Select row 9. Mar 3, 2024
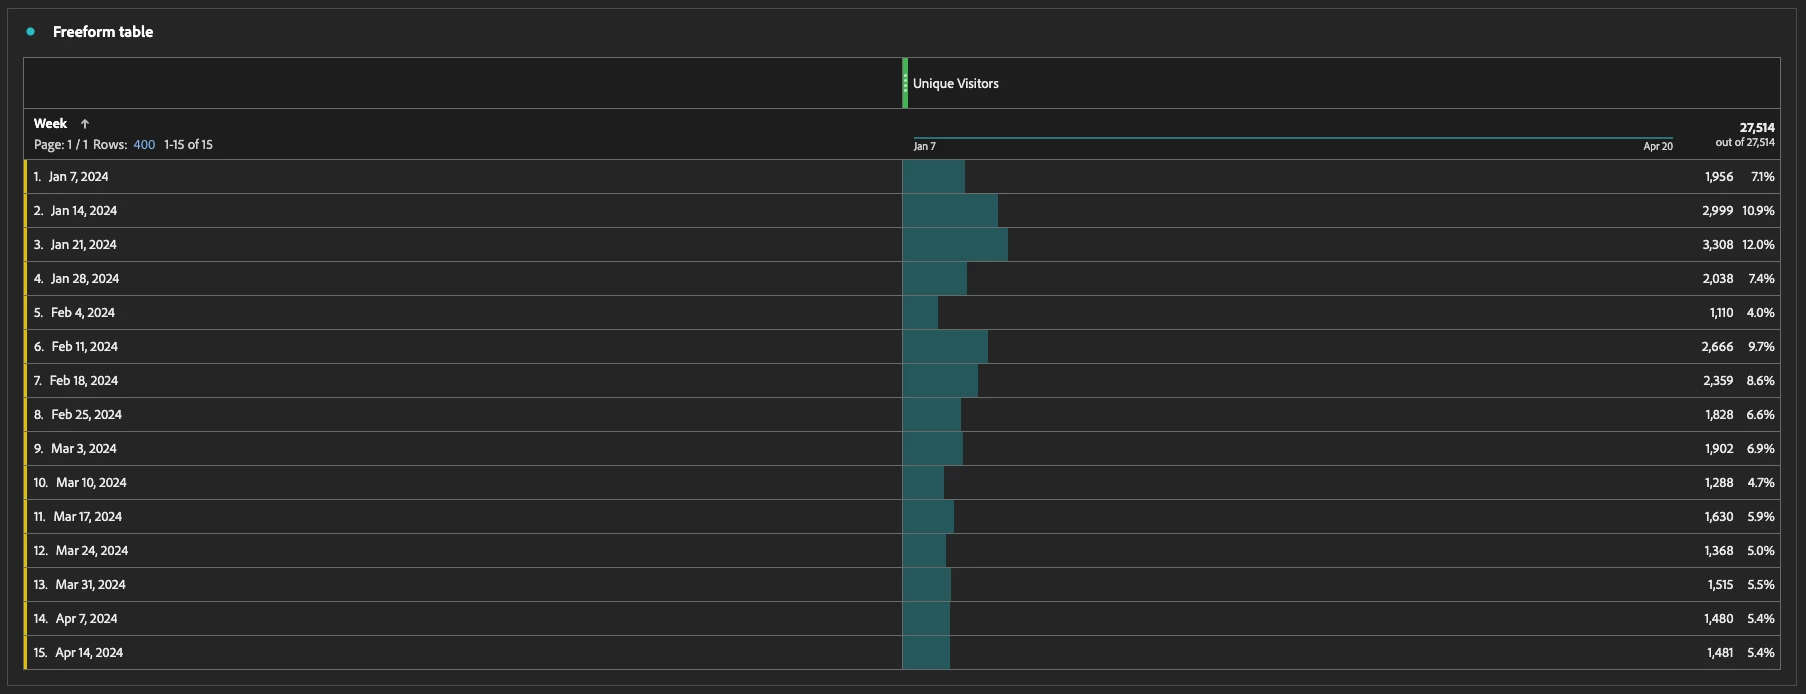This screenshot has height=694, width=1806. click(463, 449)
